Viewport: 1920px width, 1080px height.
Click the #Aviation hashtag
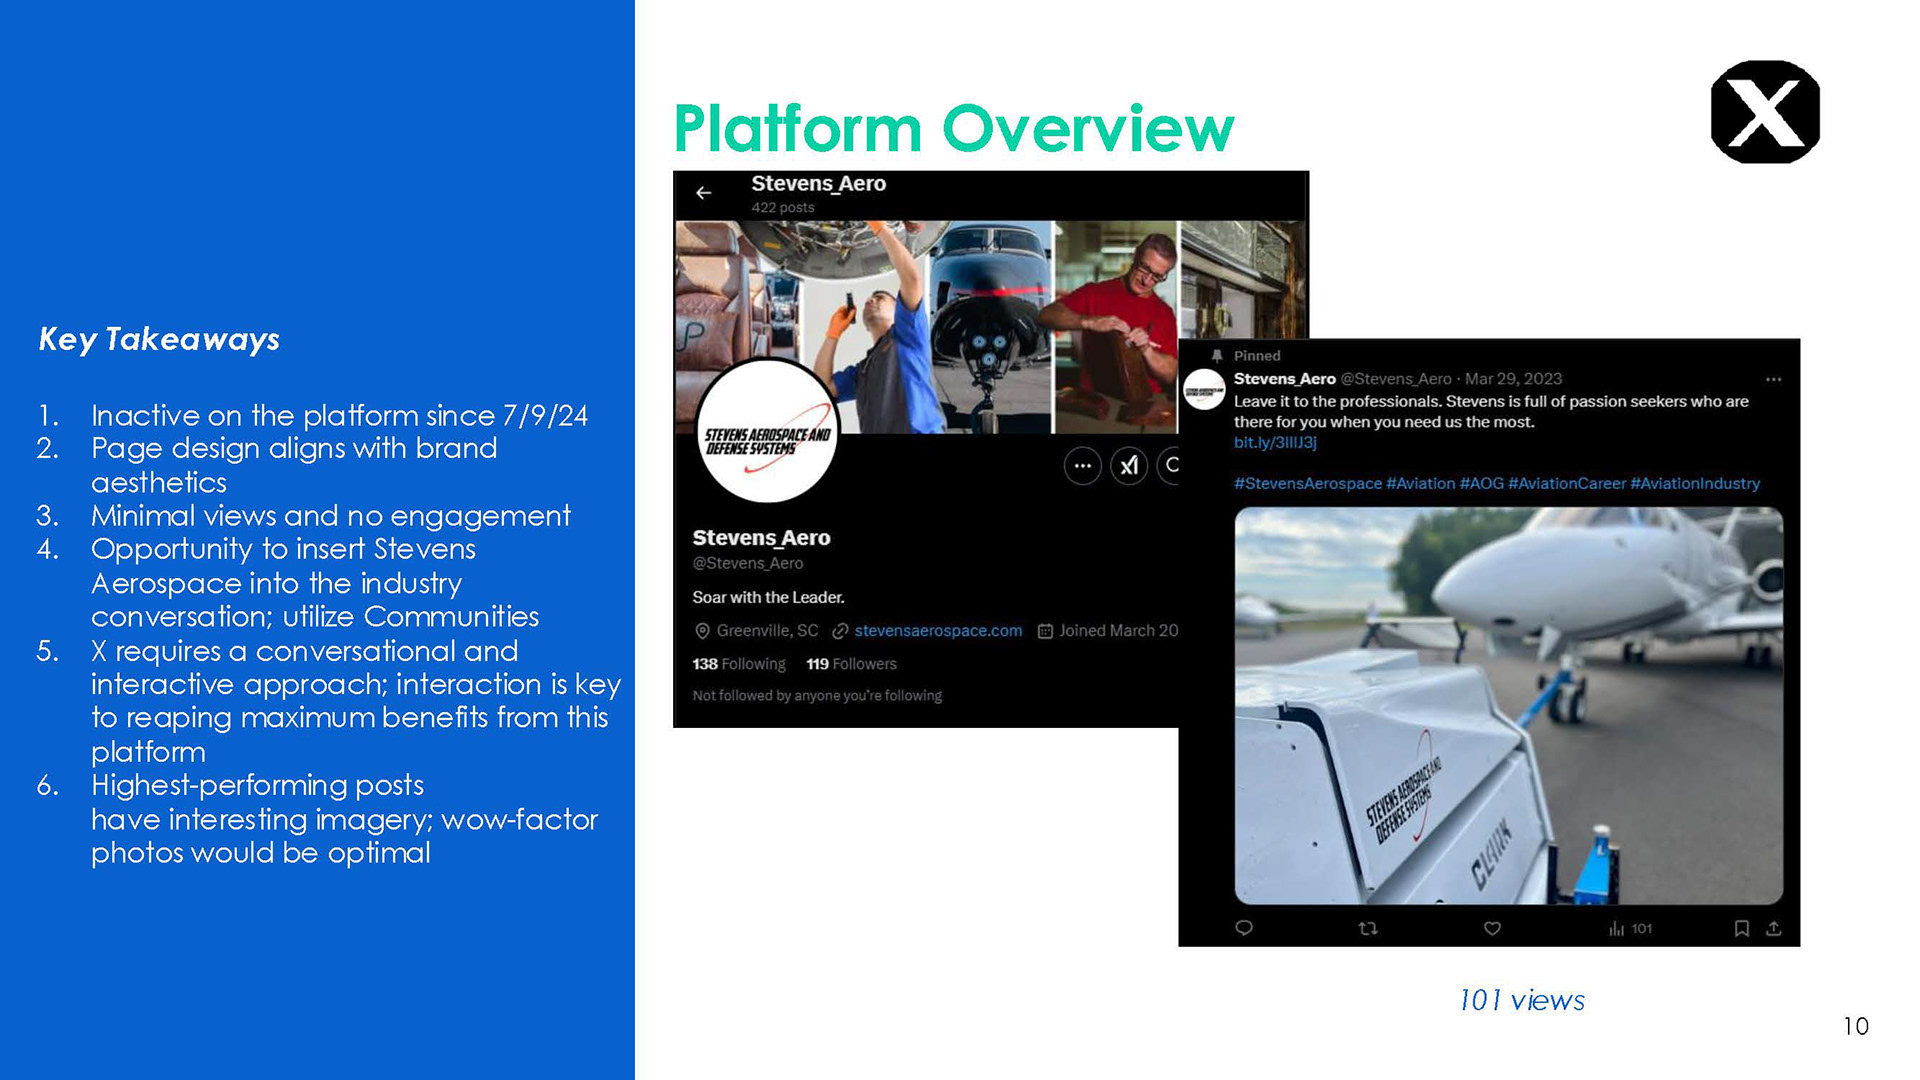point(1421,484)
